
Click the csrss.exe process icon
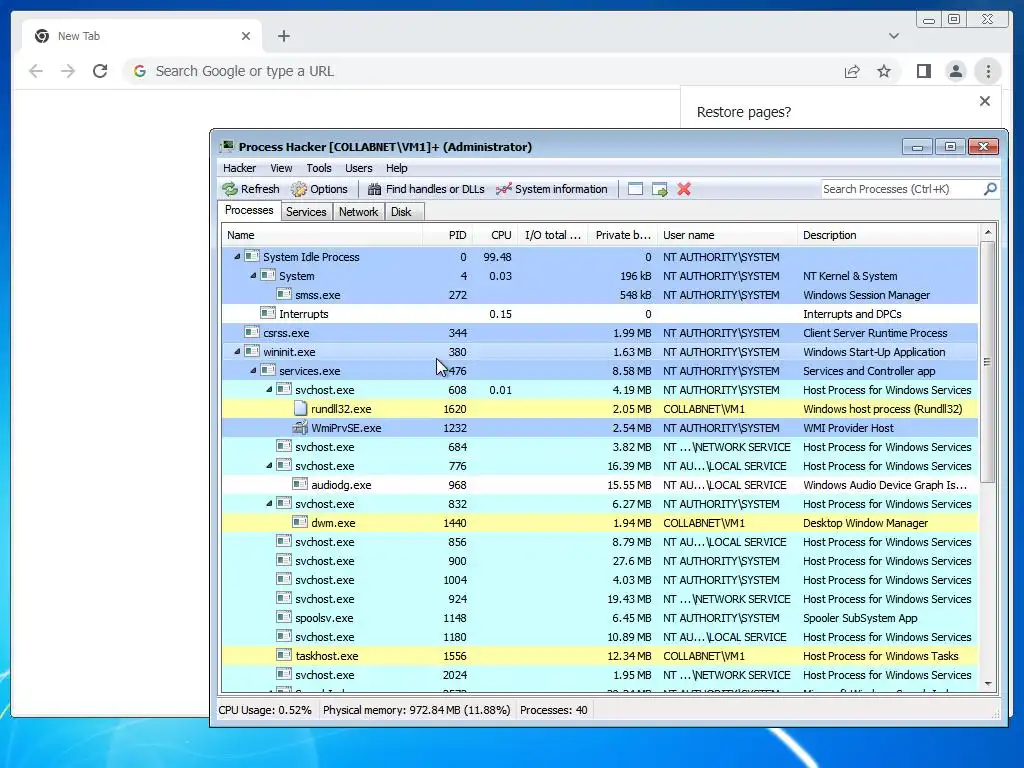pyautogui.click(x=252, y=332)
